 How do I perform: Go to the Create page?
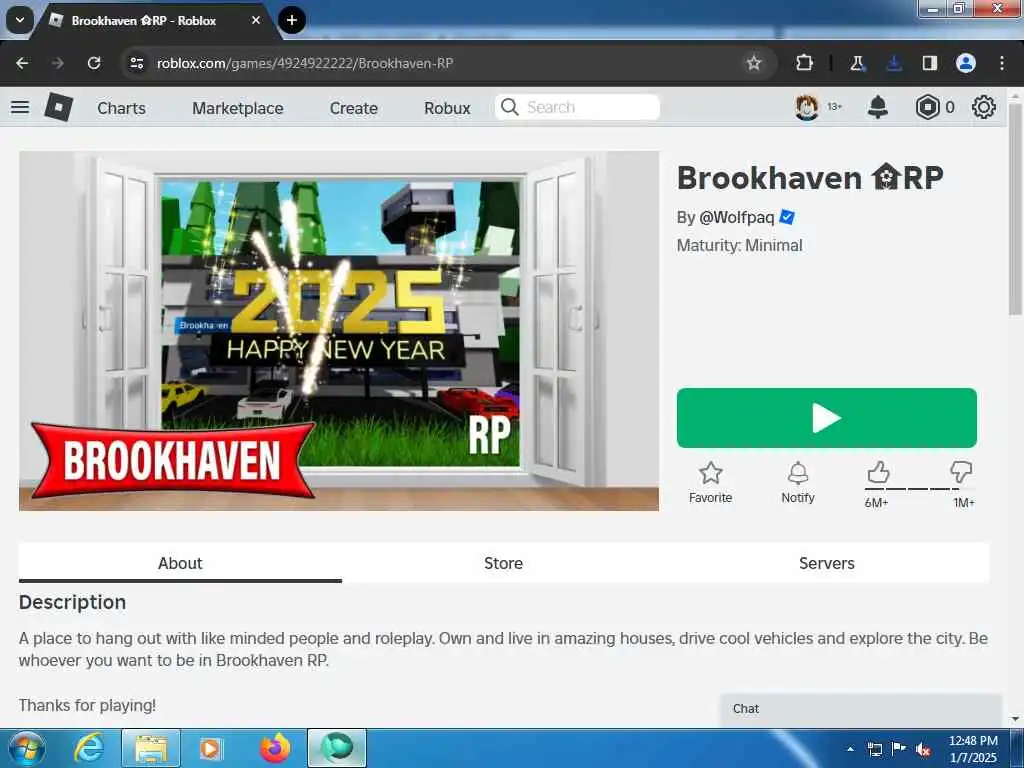click(353, 108)
